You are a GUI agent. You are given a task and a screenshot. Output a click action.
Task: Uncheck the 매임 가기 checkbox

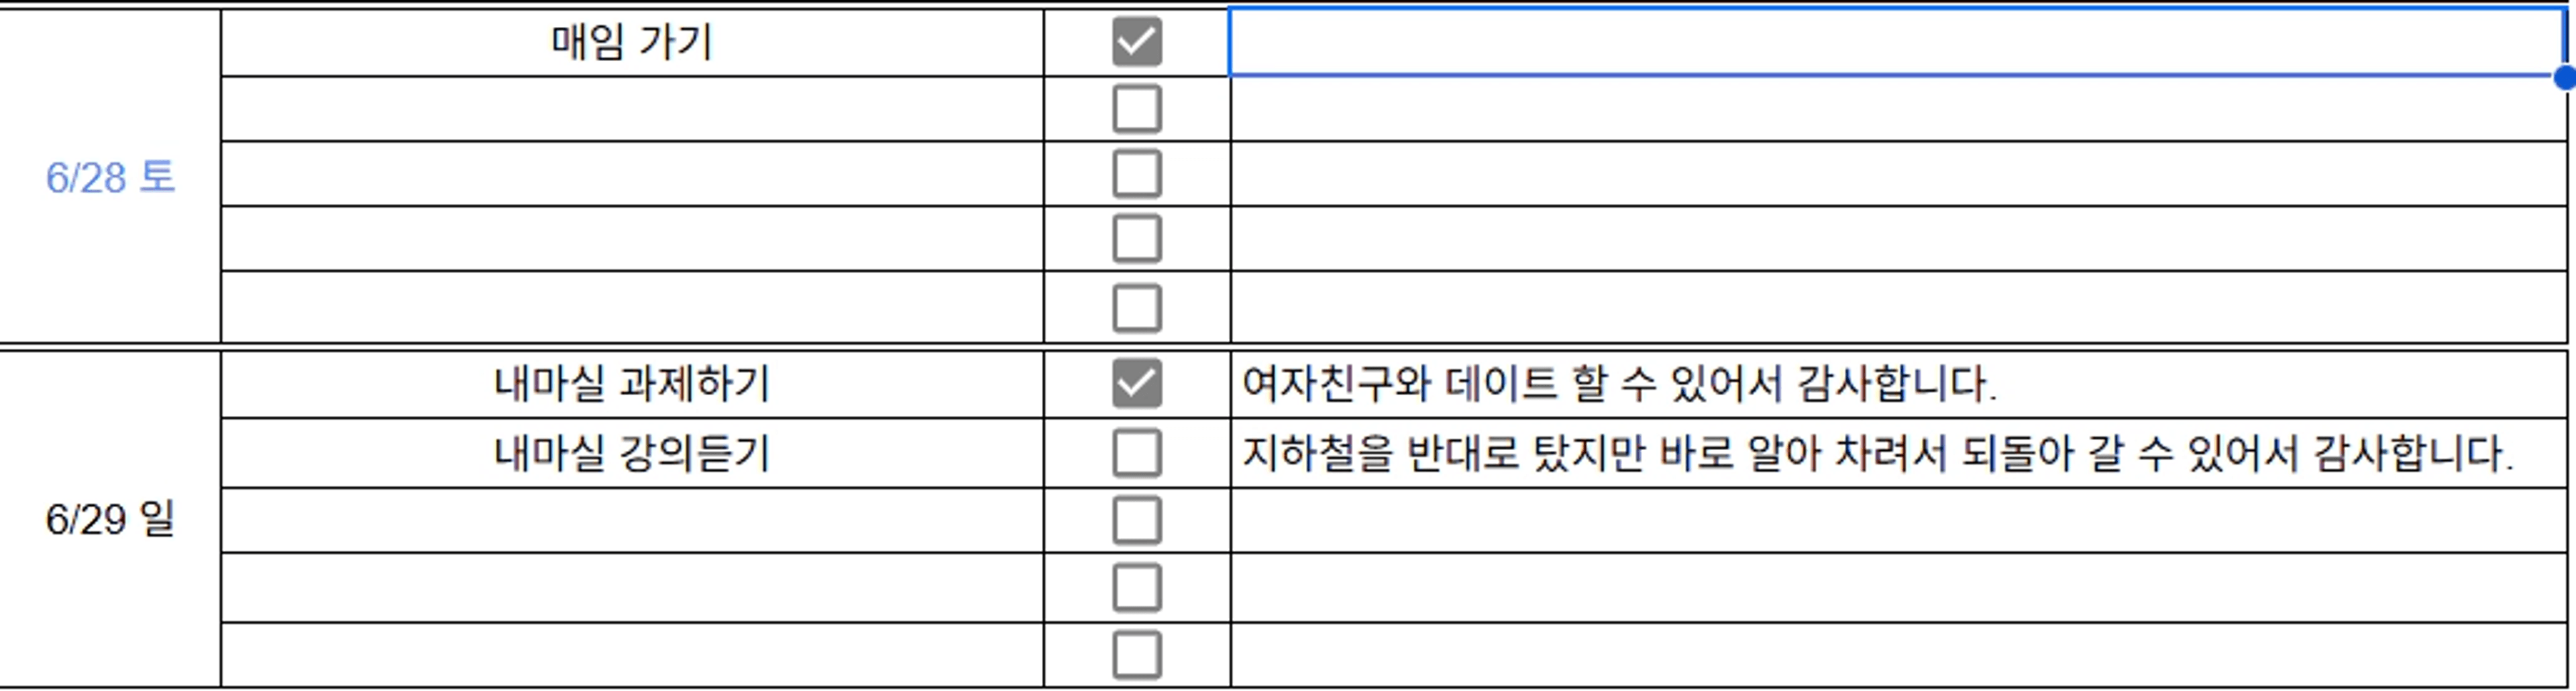pos(1137,42)
